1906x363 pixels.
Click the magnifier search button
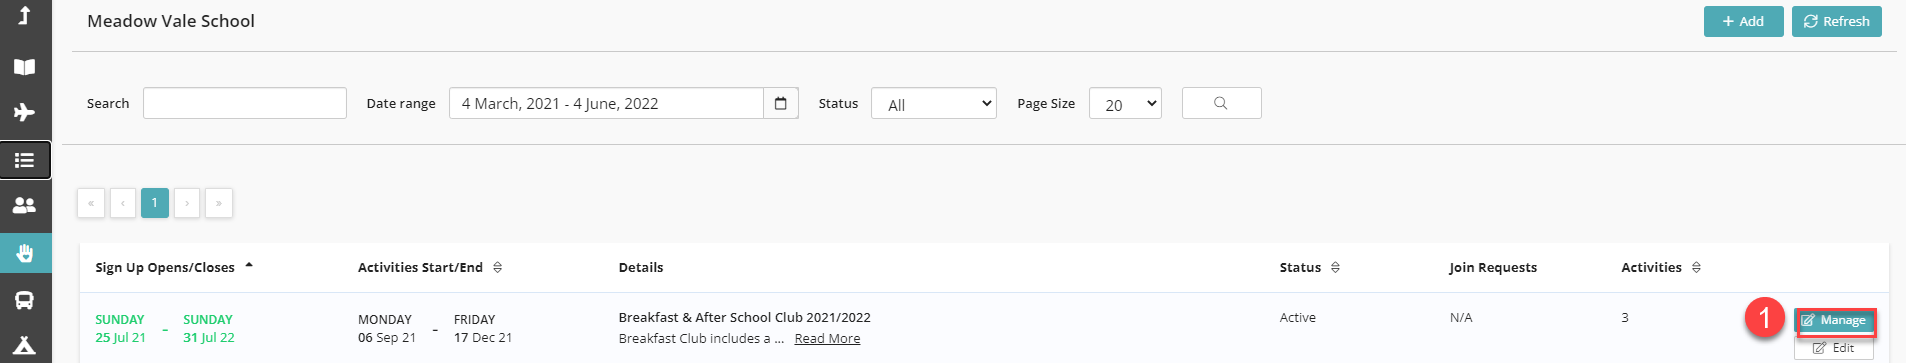[1221, 103]
